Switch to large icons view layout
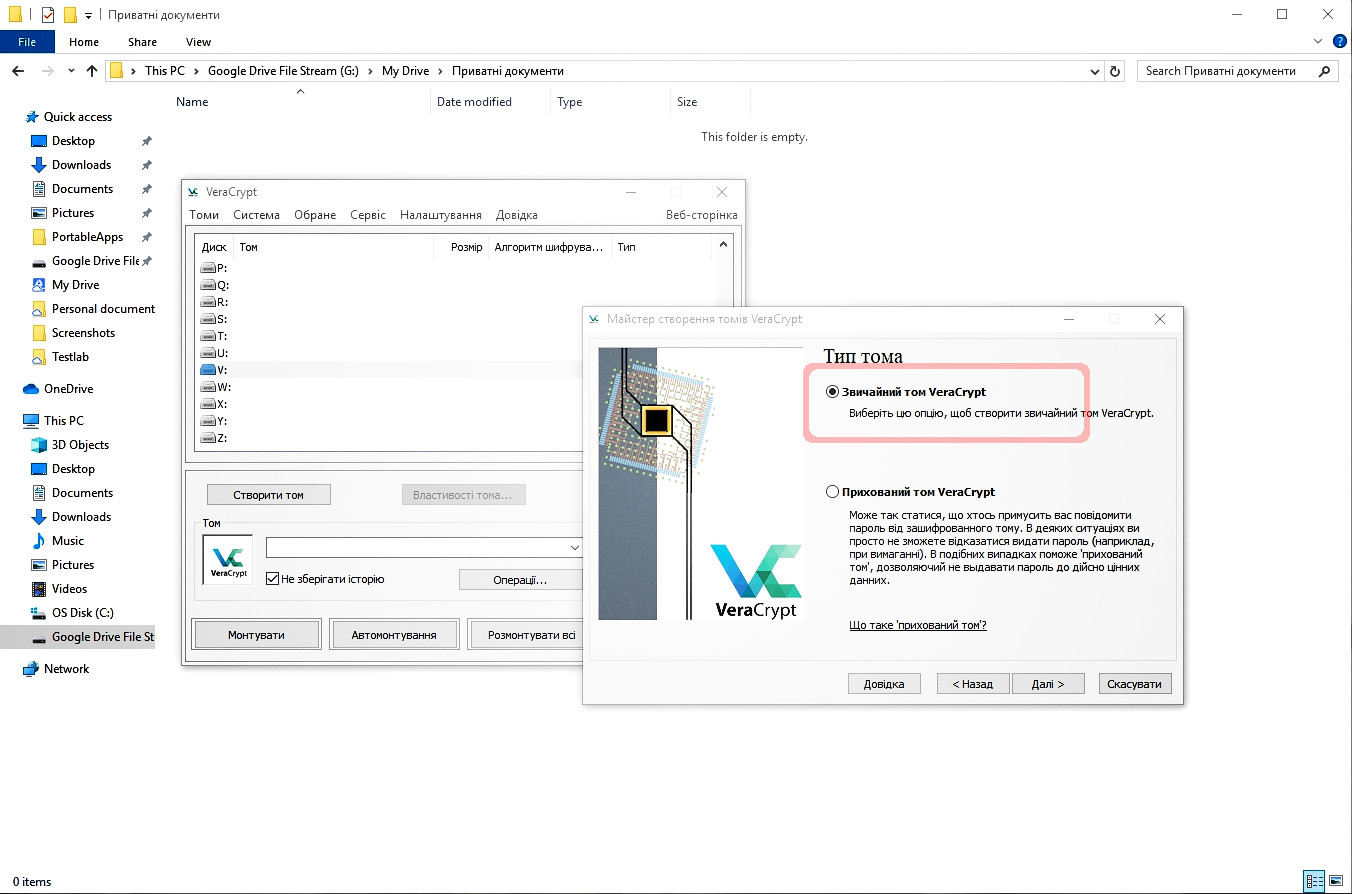Image resolution: width=1352 pixels, height=894 pixels. pos(1338,881)
